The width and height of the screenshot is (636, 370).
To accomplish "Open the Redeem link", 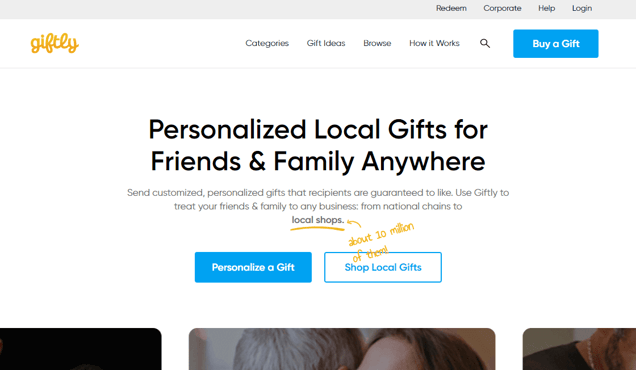I will pos(451,8).
